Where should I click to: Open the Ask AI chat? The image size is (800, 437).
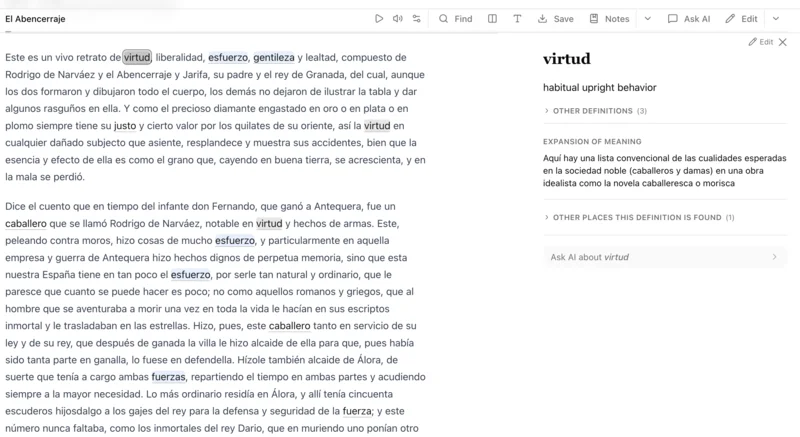point(689,19)
